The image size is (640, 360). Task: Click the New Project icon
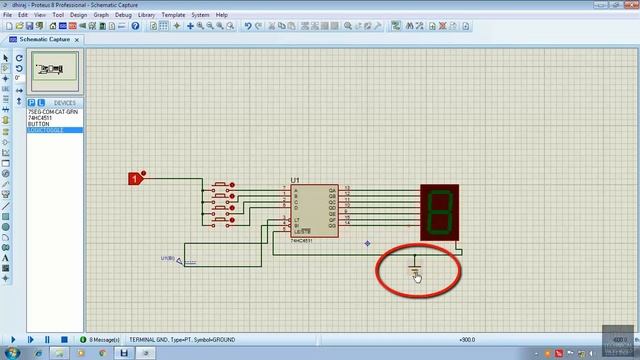(x=9, y=26)
